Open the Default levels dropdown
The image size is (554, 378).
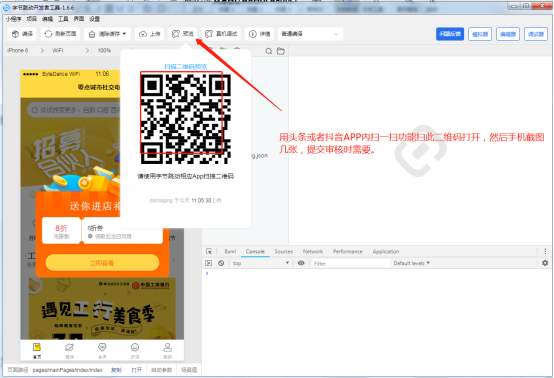412,263
